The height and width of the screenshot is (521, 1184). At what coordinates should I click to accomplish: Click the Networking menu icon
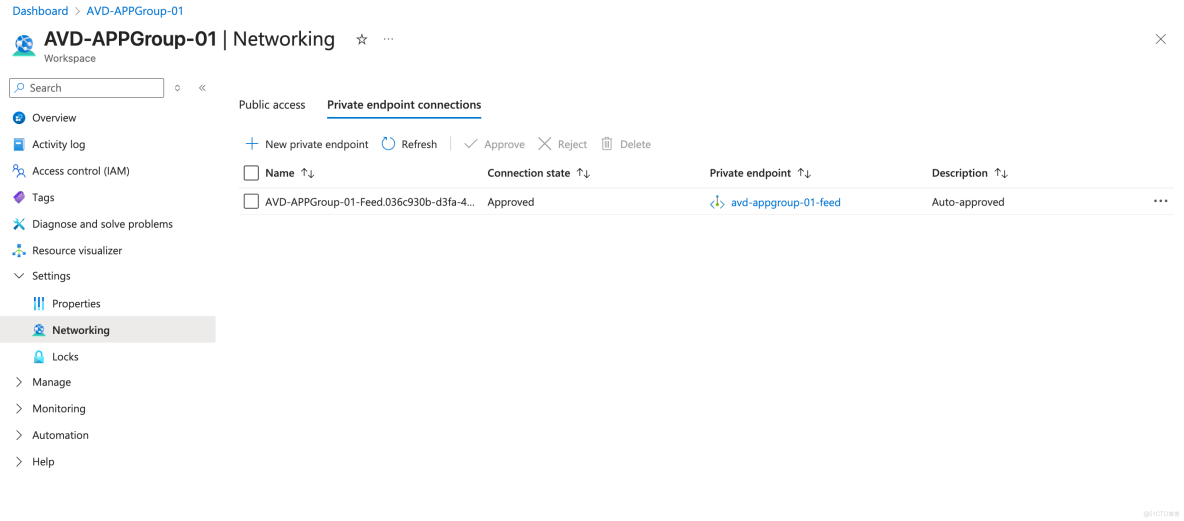(x=39, y=330)
